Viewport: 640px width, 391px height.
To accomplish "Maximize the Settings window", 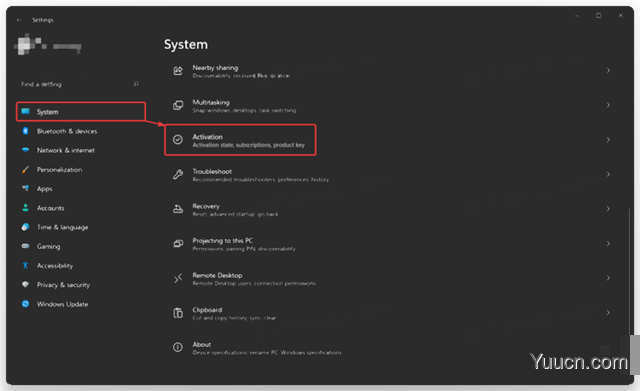I will click(598, 16).
